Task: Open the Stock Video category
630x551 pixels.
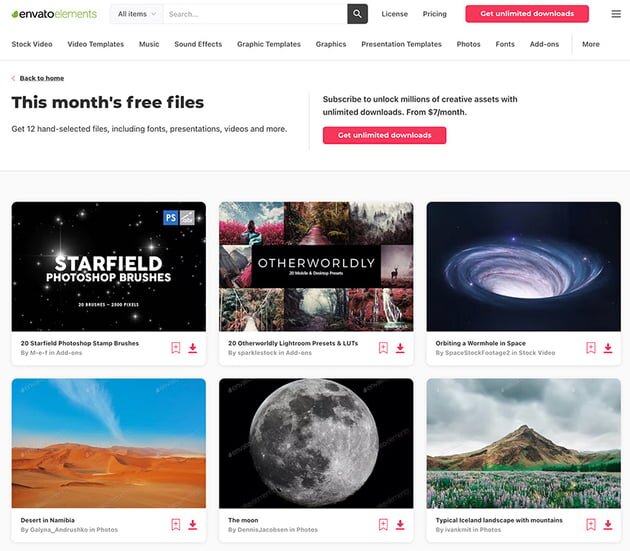Action: (32, 44)
